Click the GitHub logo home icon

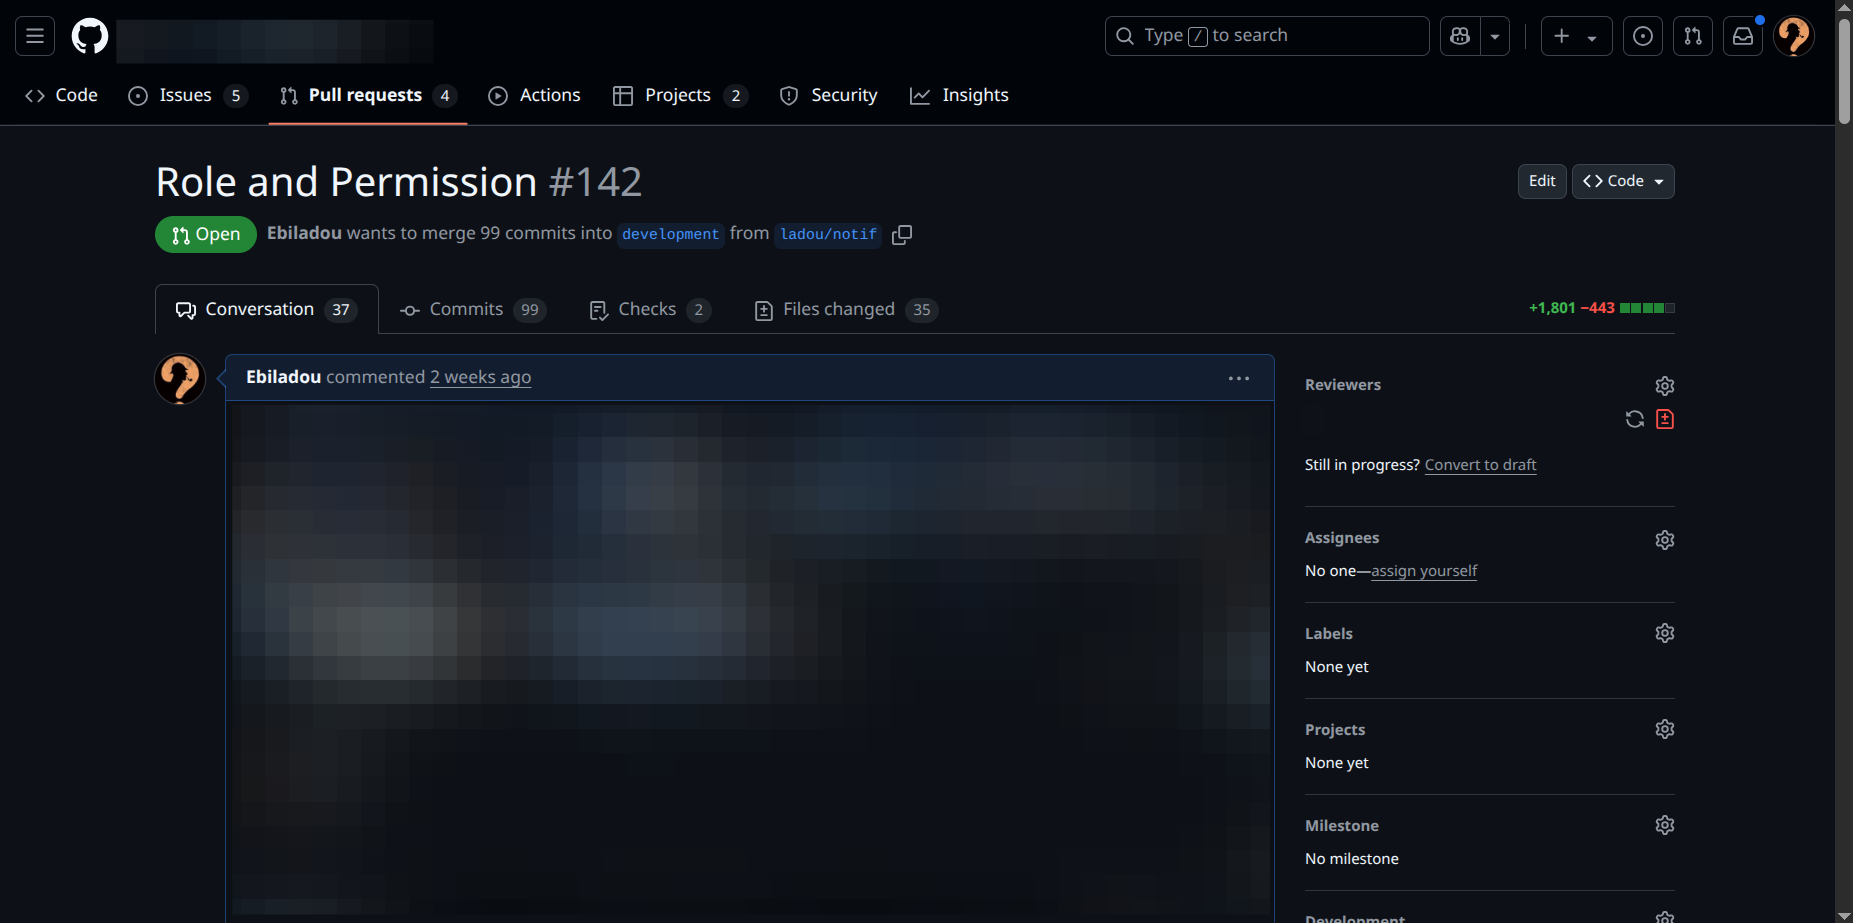pos(90,37)
